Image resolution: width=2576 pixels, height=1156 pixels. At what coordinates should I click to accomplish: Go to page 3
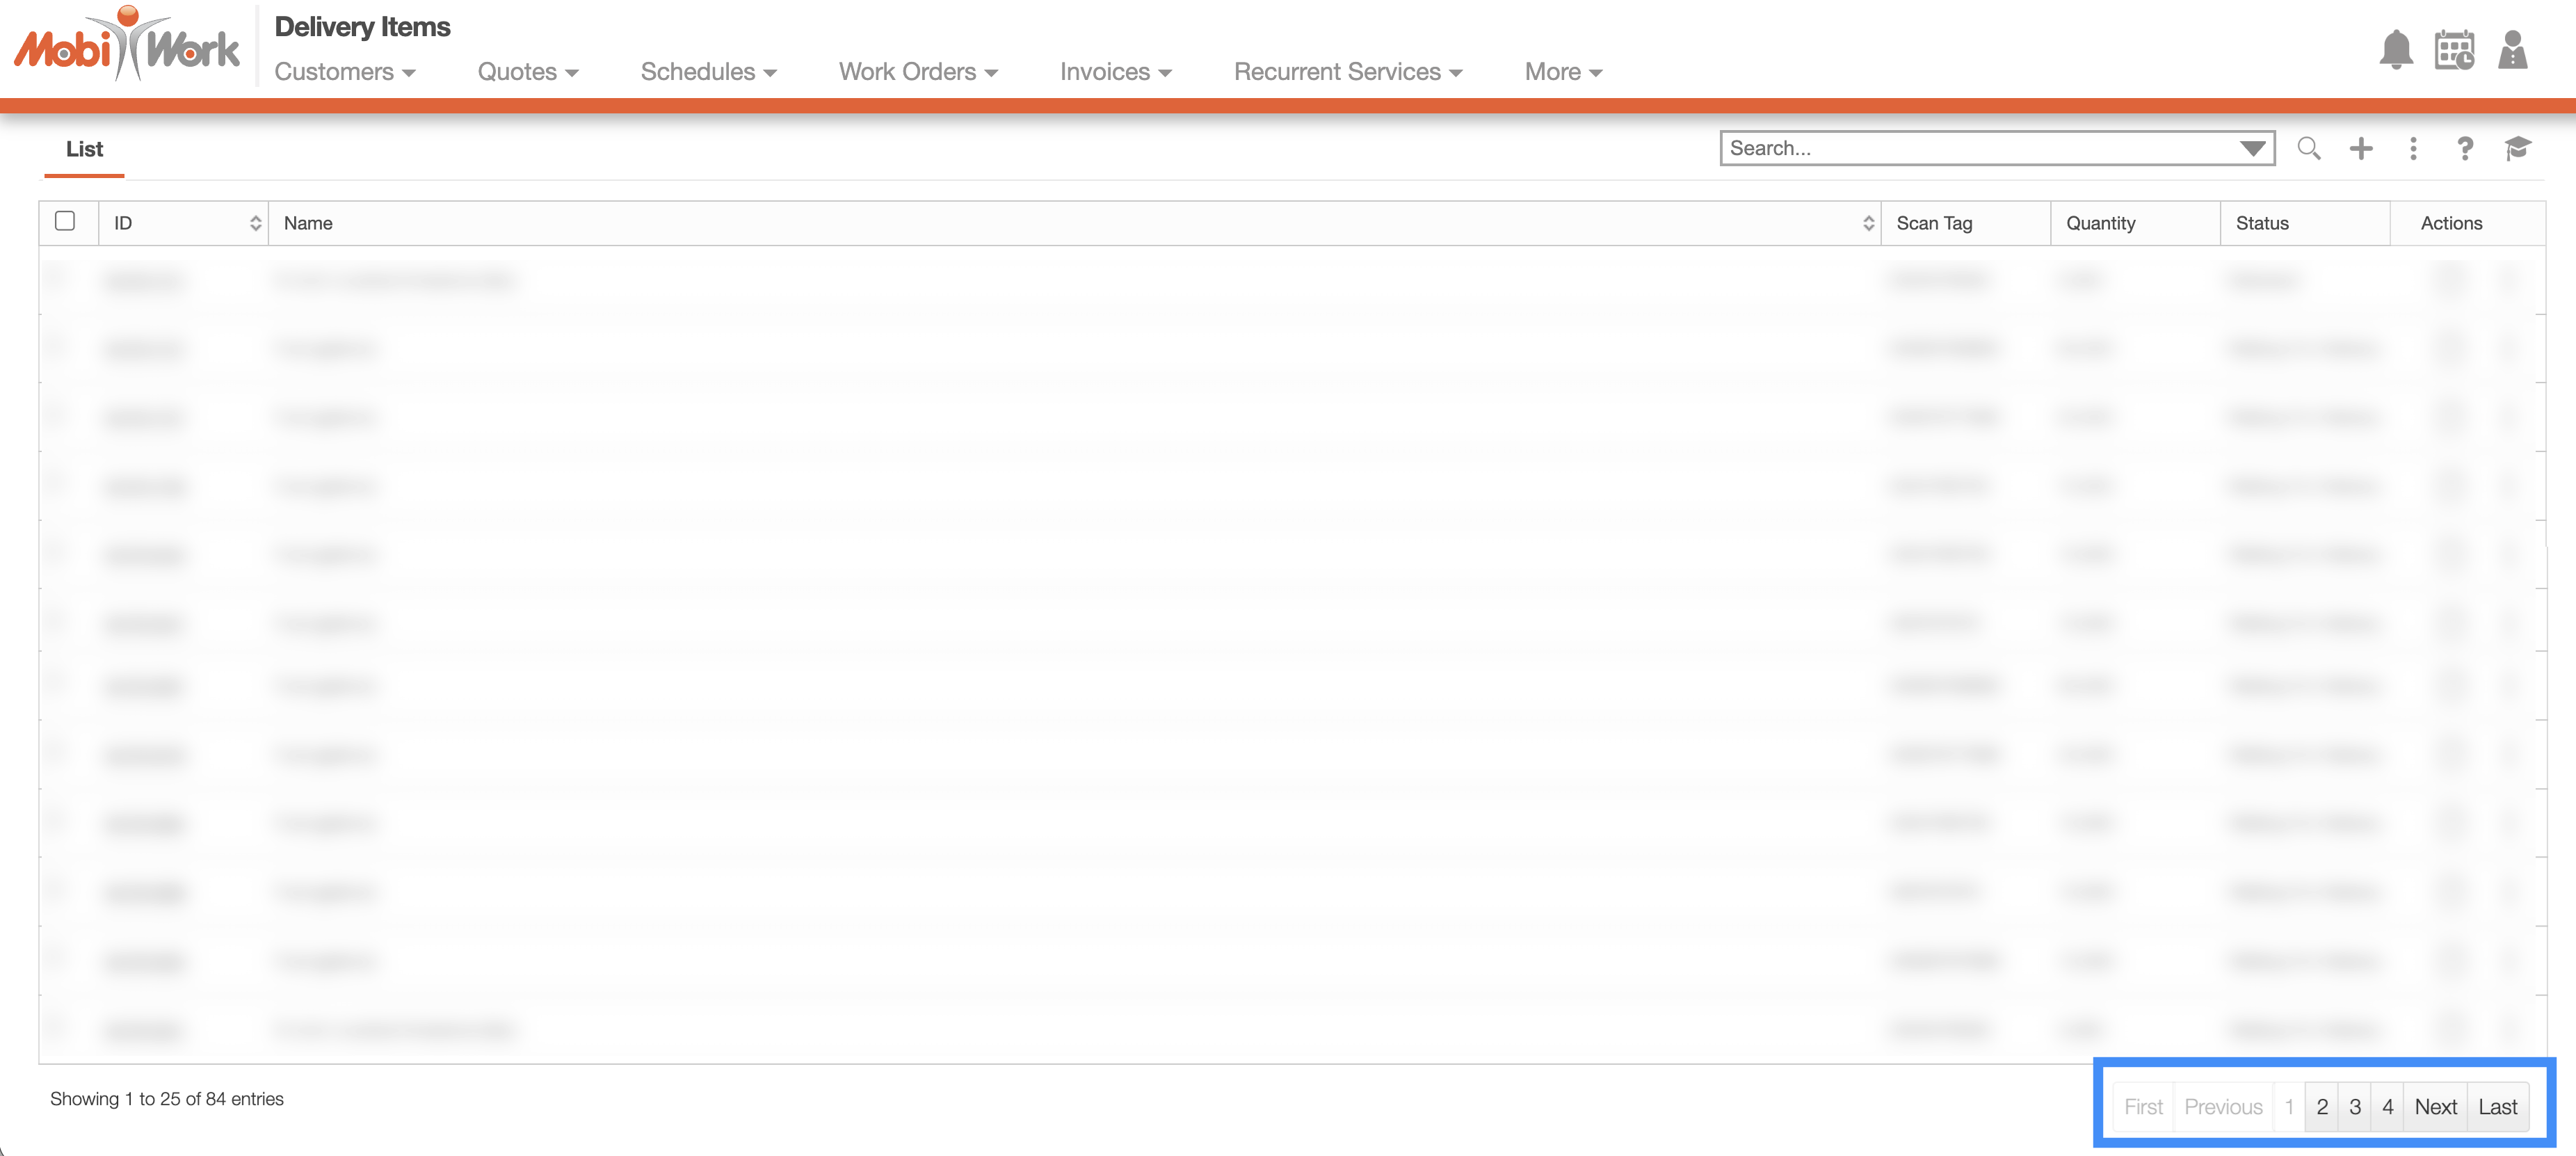point(2355,1107)
